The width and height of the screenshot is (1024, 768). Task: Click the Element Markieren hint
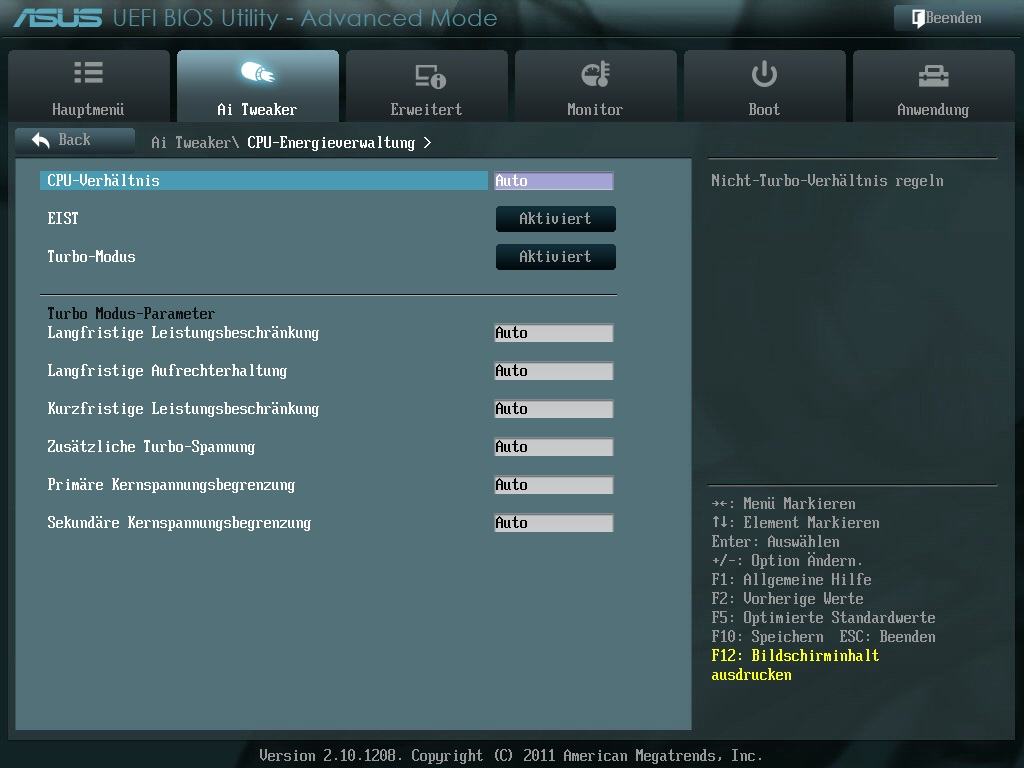pyautogui.click(x=795, y=523)
